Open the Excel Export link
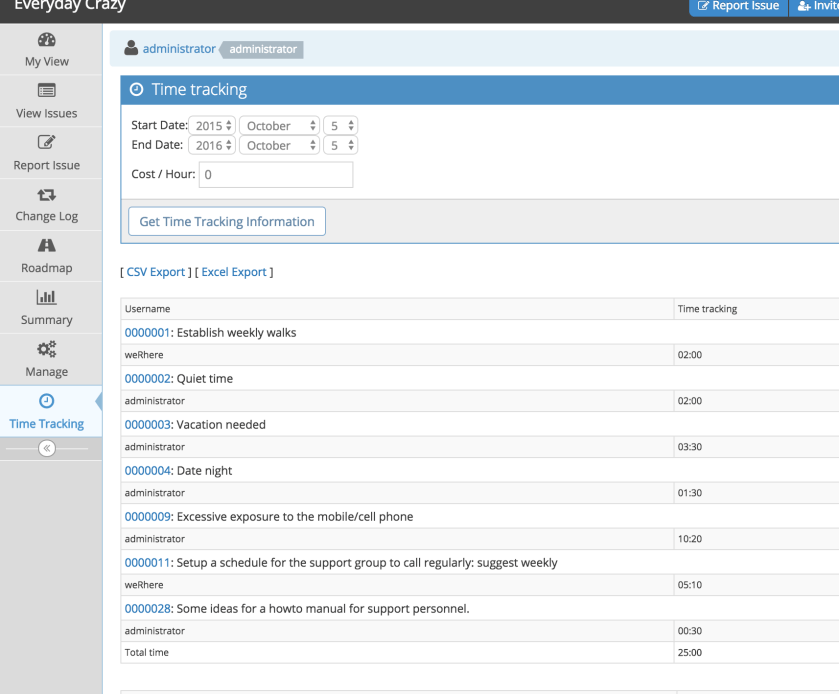This screenshot has height=694, width=839. click(x=233, y=271)
